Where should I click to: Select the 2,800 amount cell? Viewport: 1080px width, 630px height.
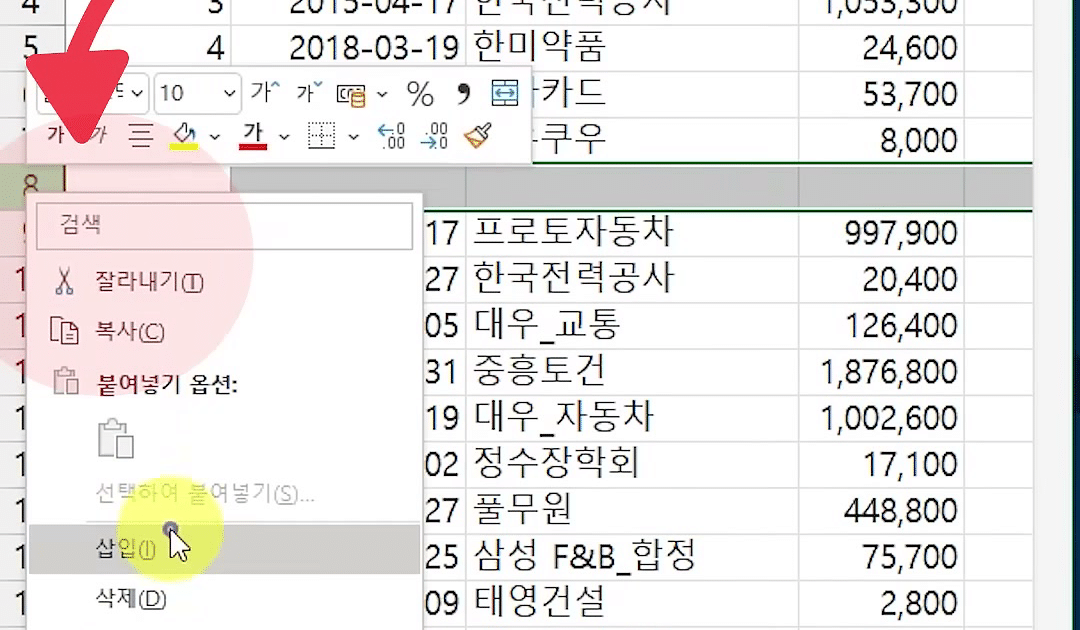coord(881,602)
